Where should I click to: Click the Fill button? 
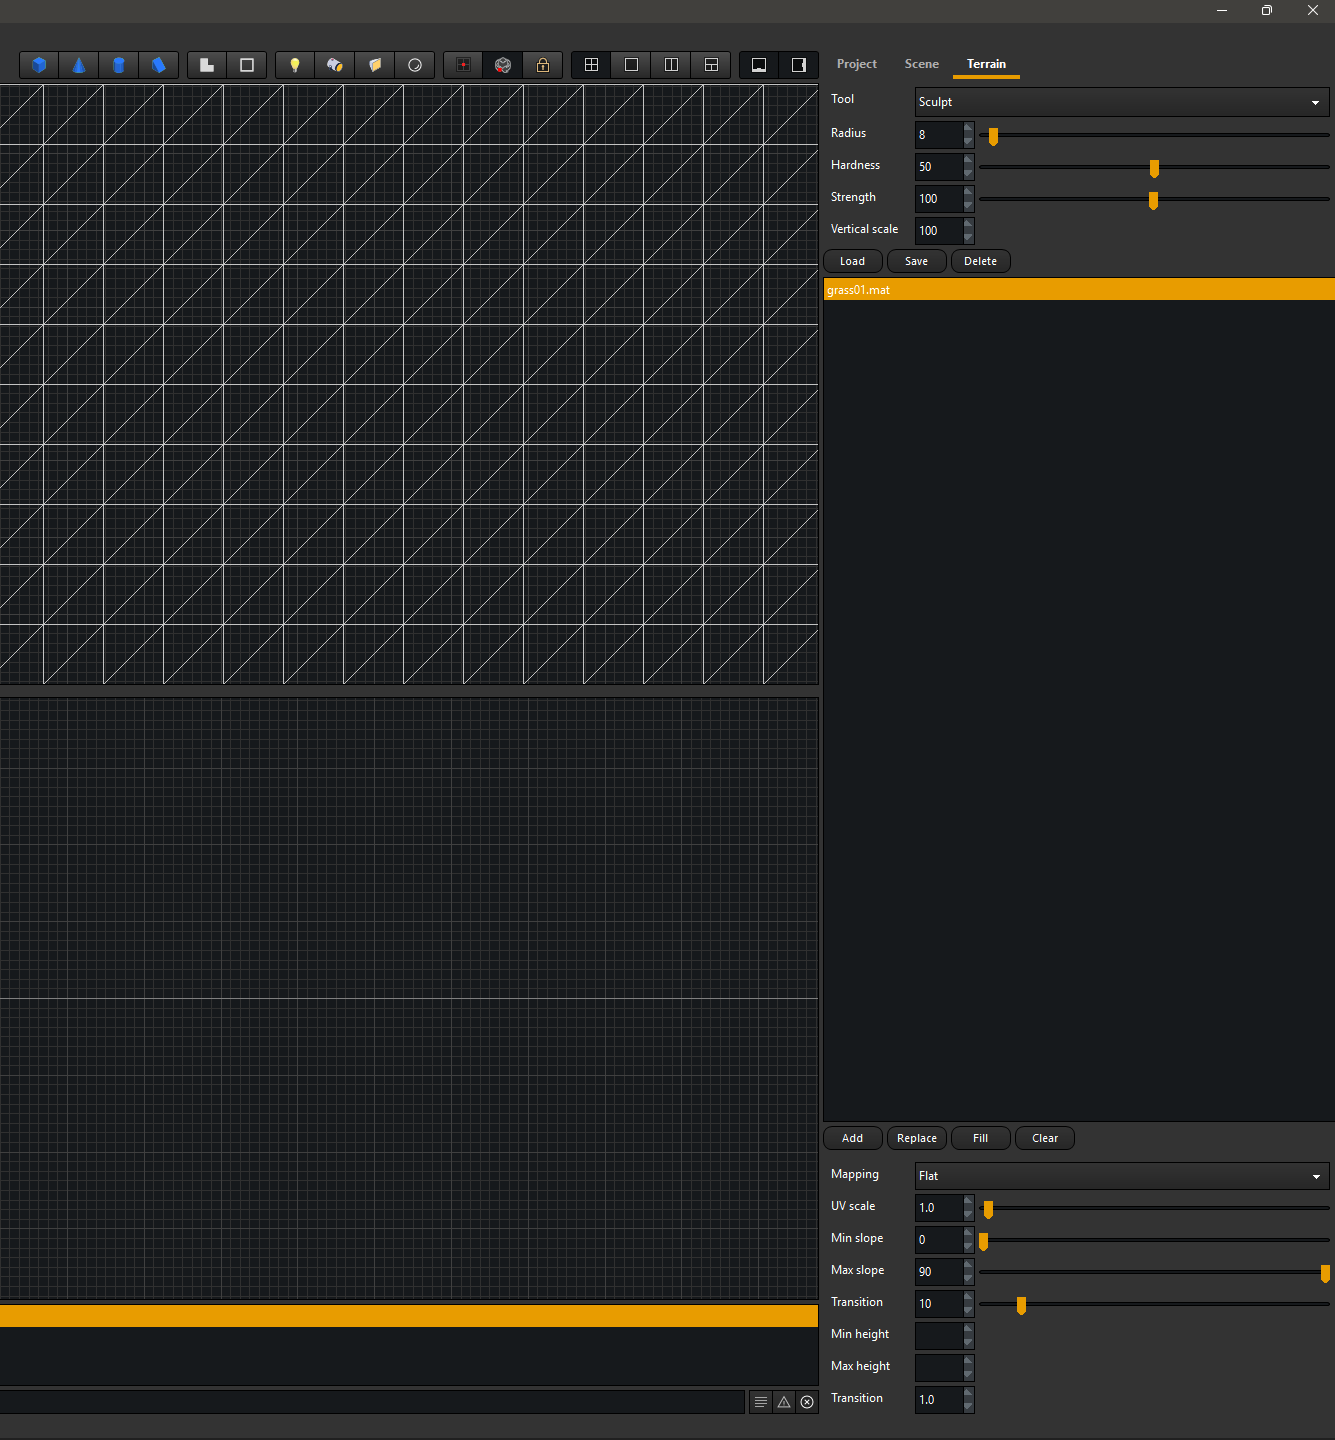coord(980,1138)
